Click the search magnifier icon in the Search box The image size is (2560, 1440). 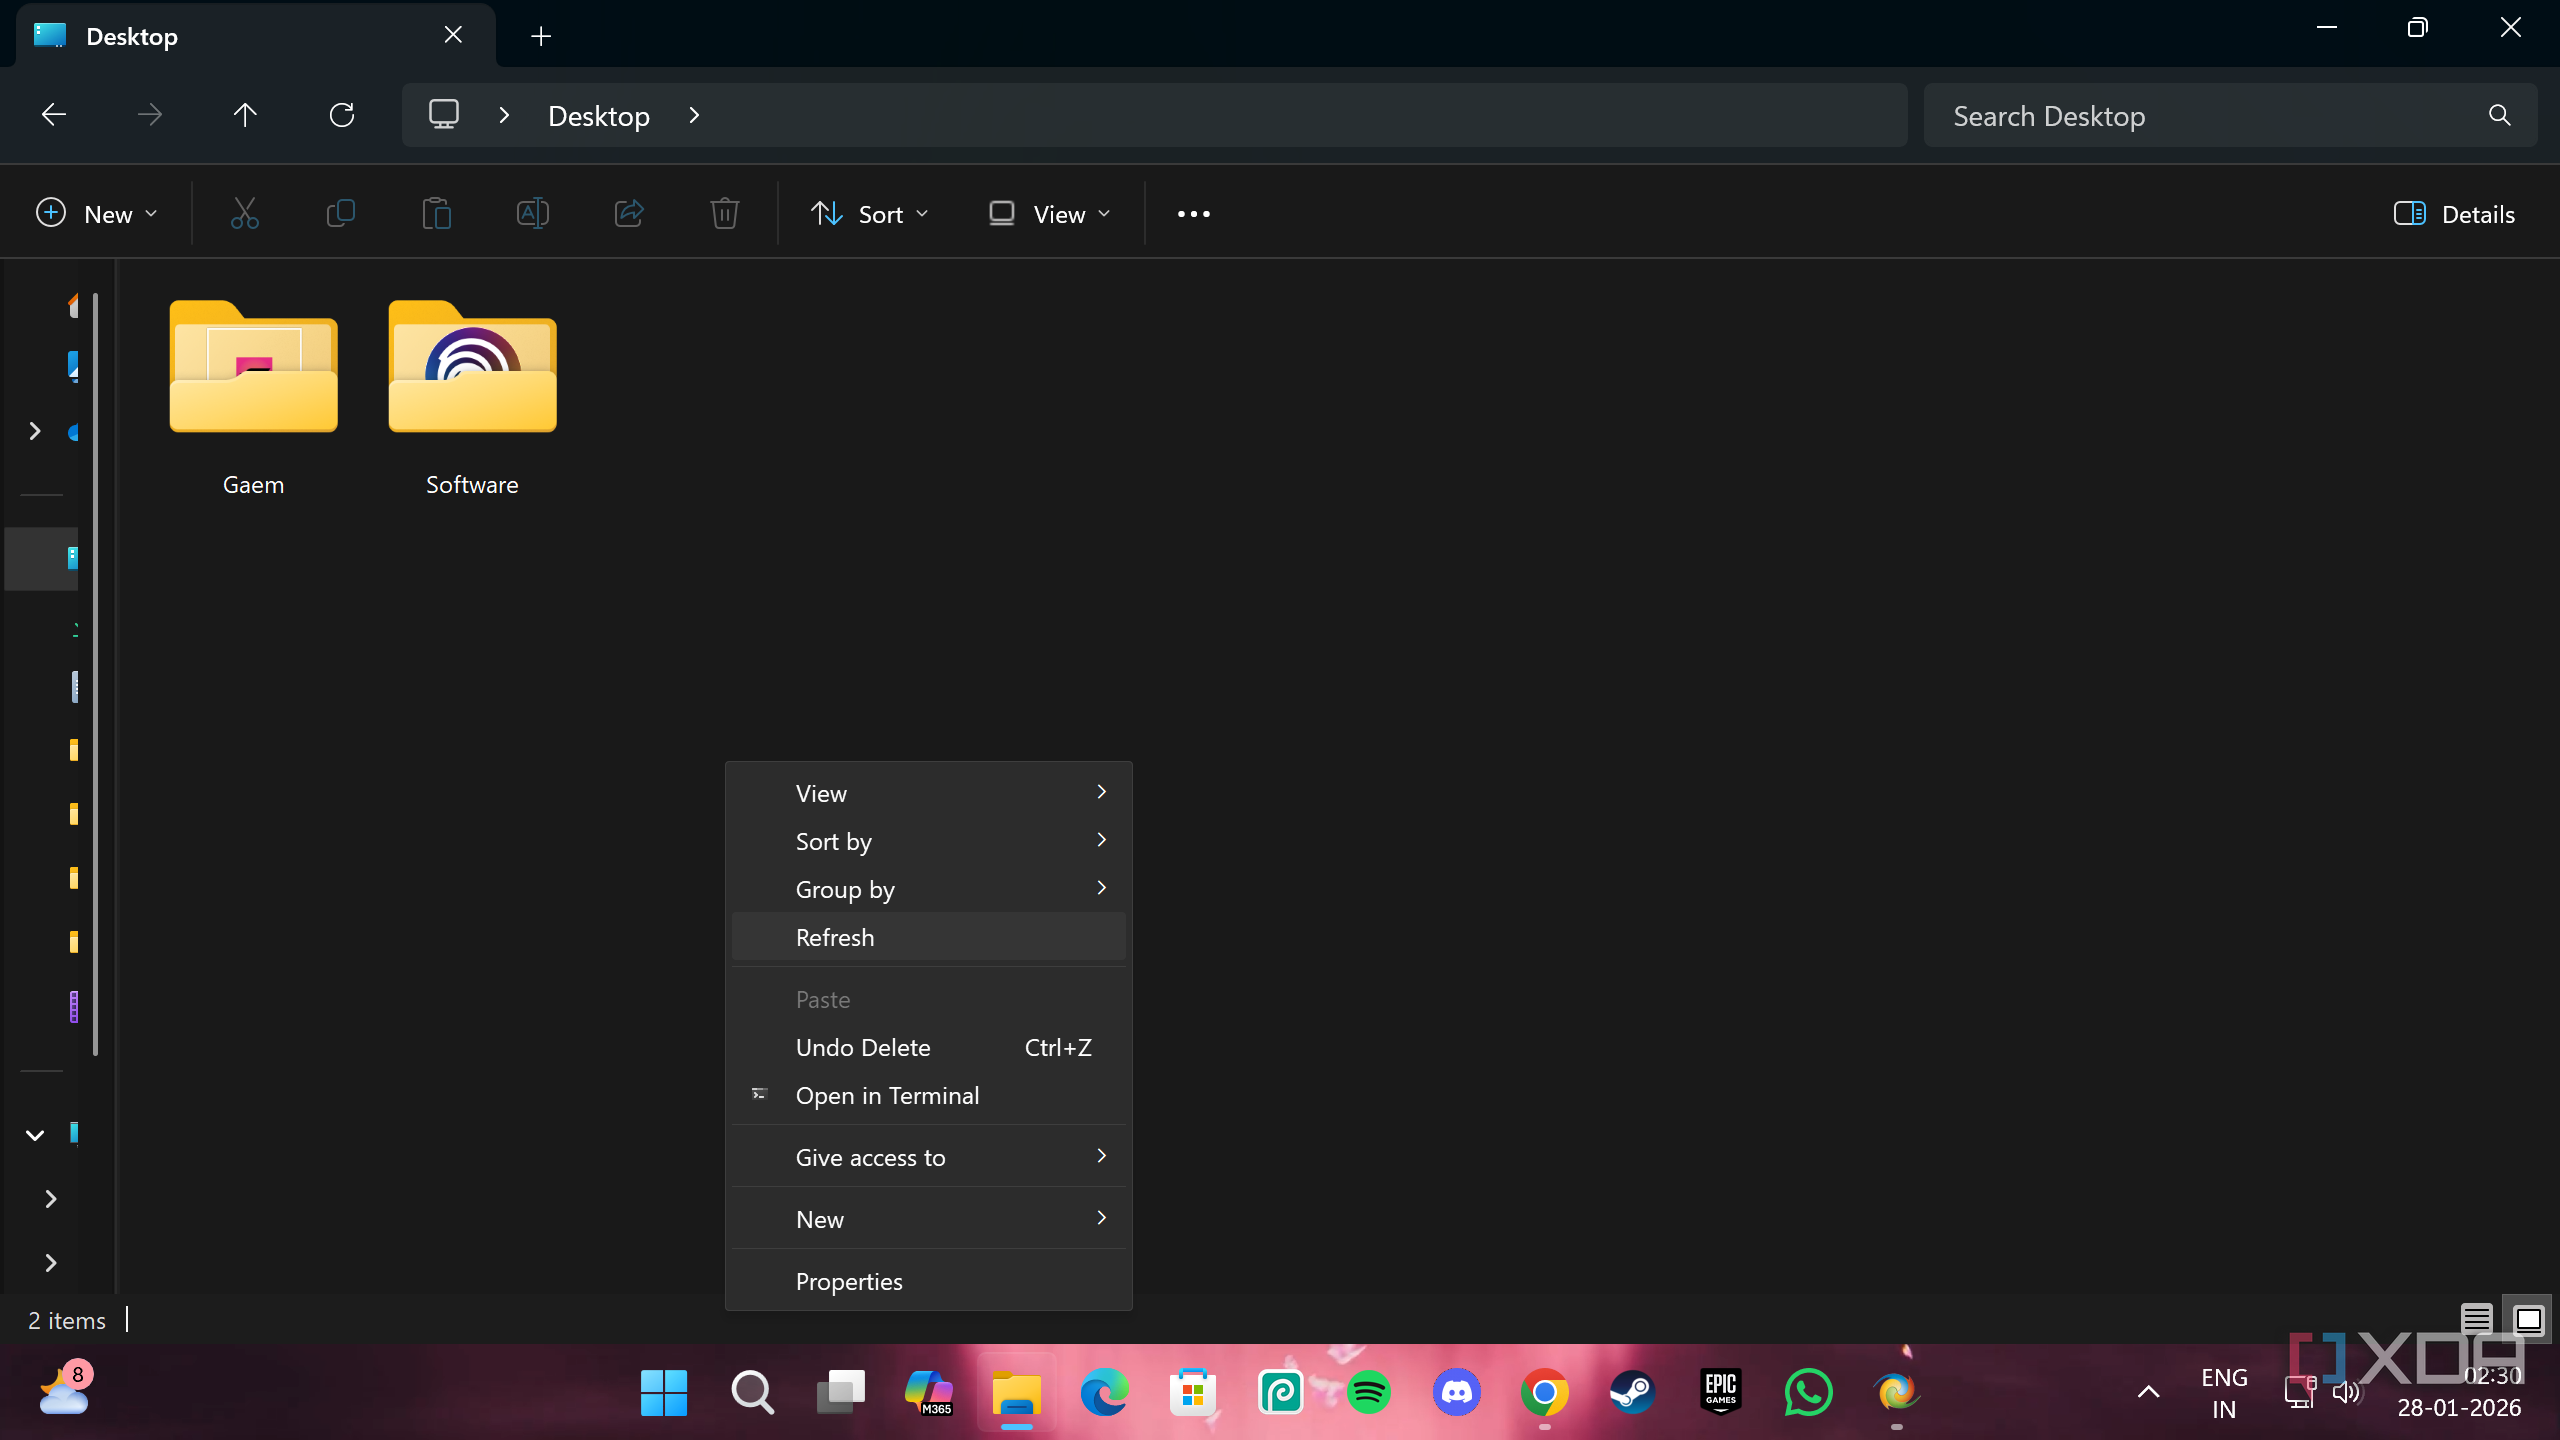pyautogui.click(x=2500, y=115)
